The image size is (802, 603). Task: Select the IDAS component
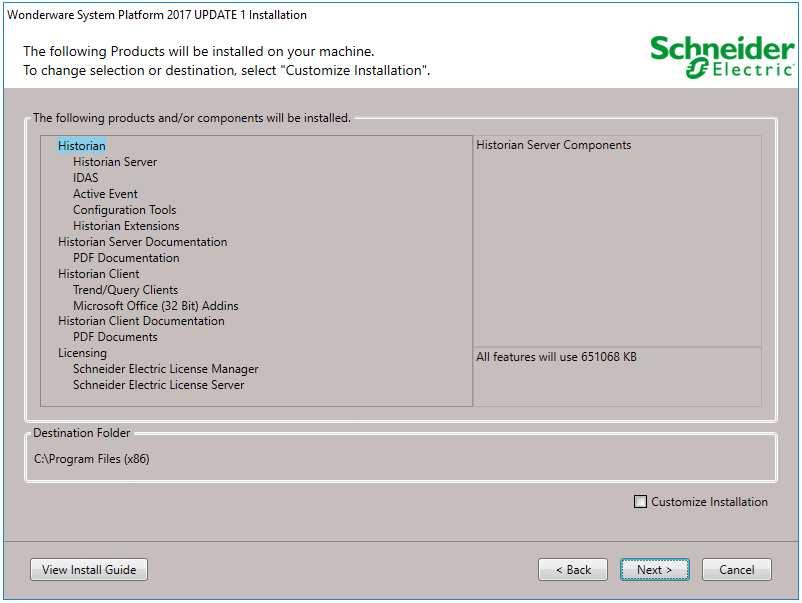pyautogui.click(x=85, y=178)
